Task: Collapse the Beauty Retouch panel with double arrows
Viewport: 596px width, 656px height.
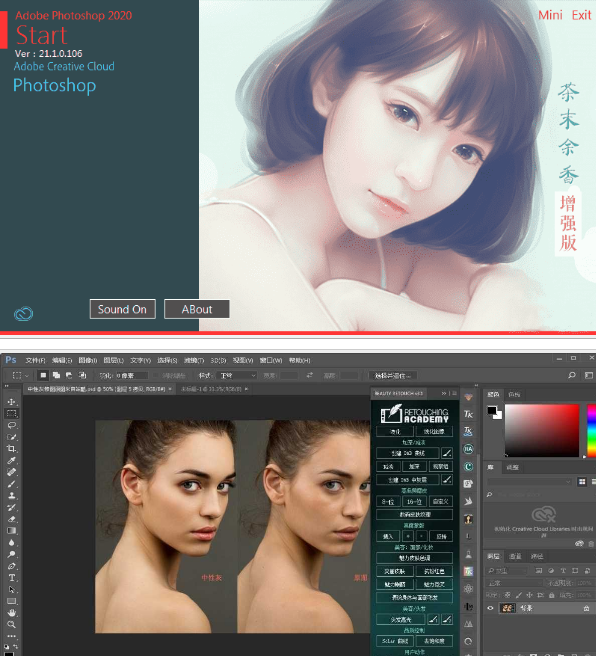Action: (x=444, y=393)
